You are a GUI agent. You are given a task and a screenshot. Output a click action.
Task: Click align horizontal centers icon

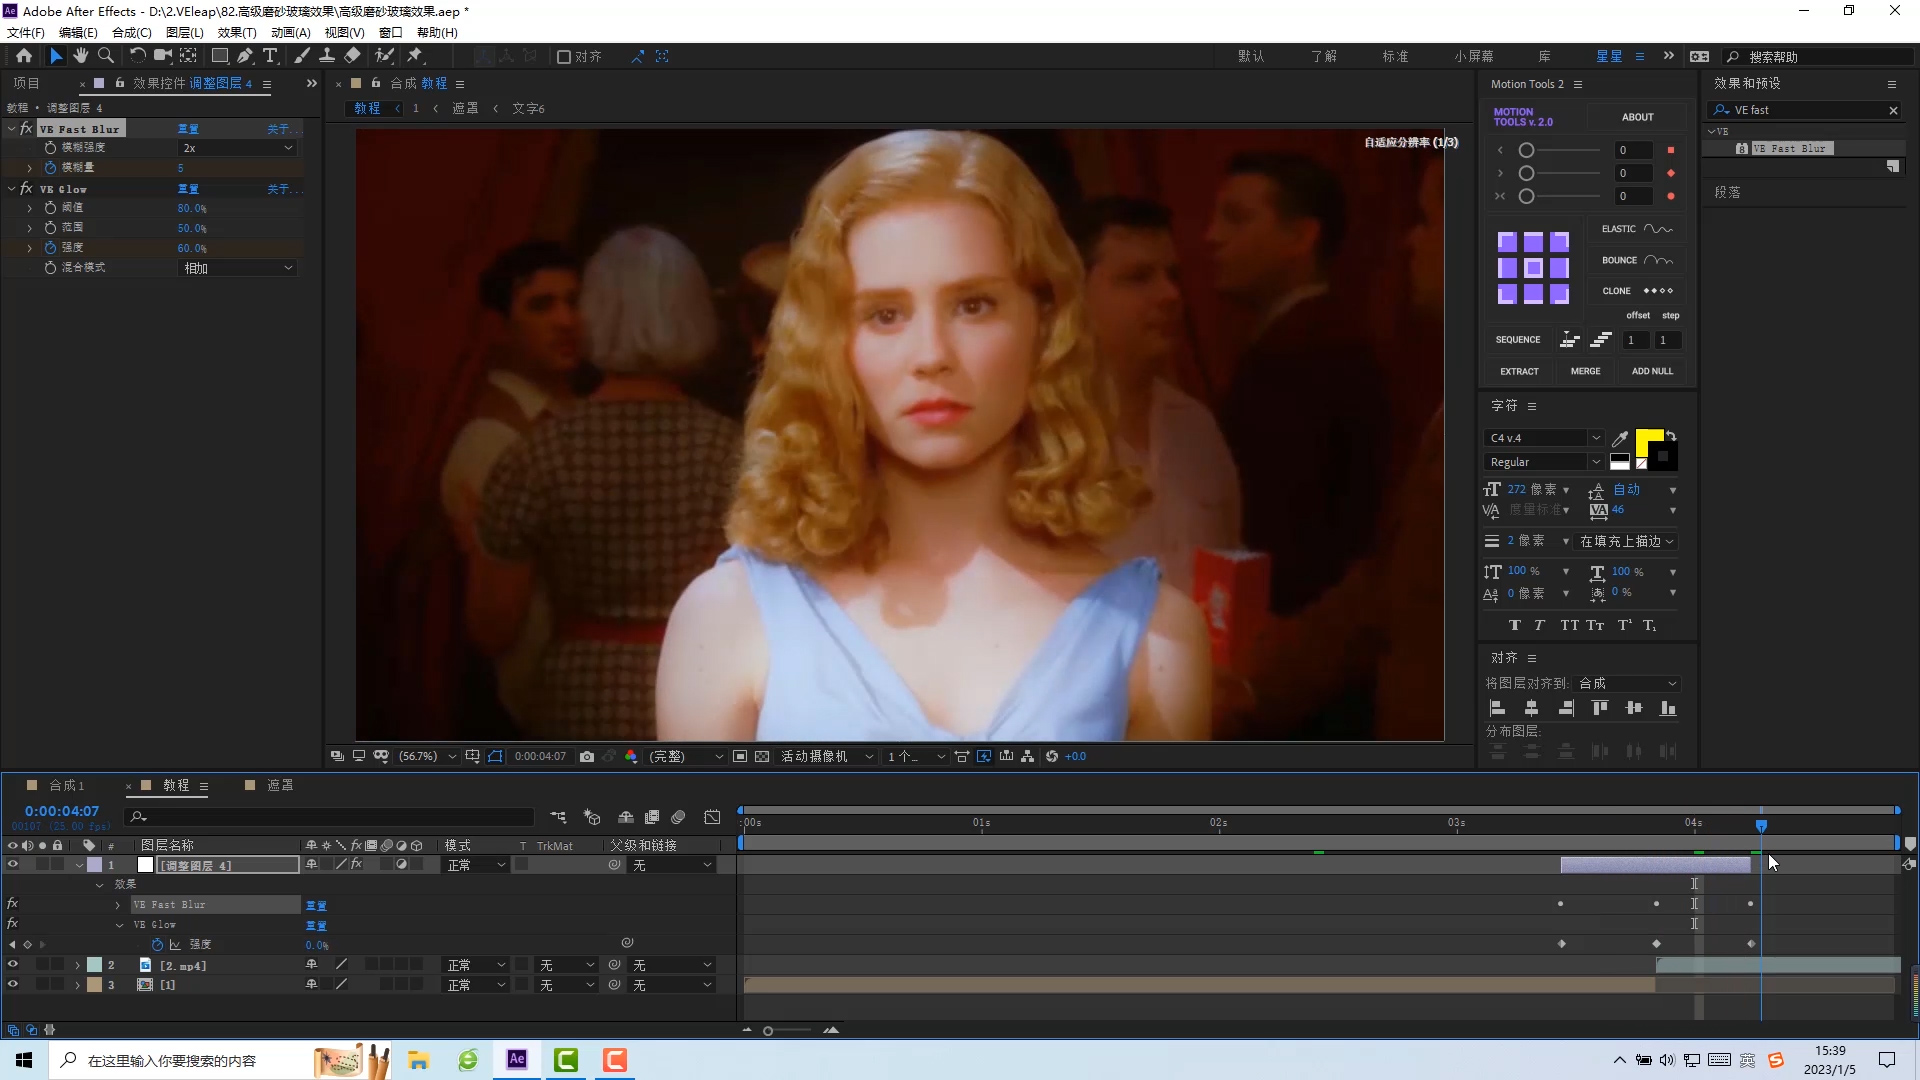(1531, 709)
